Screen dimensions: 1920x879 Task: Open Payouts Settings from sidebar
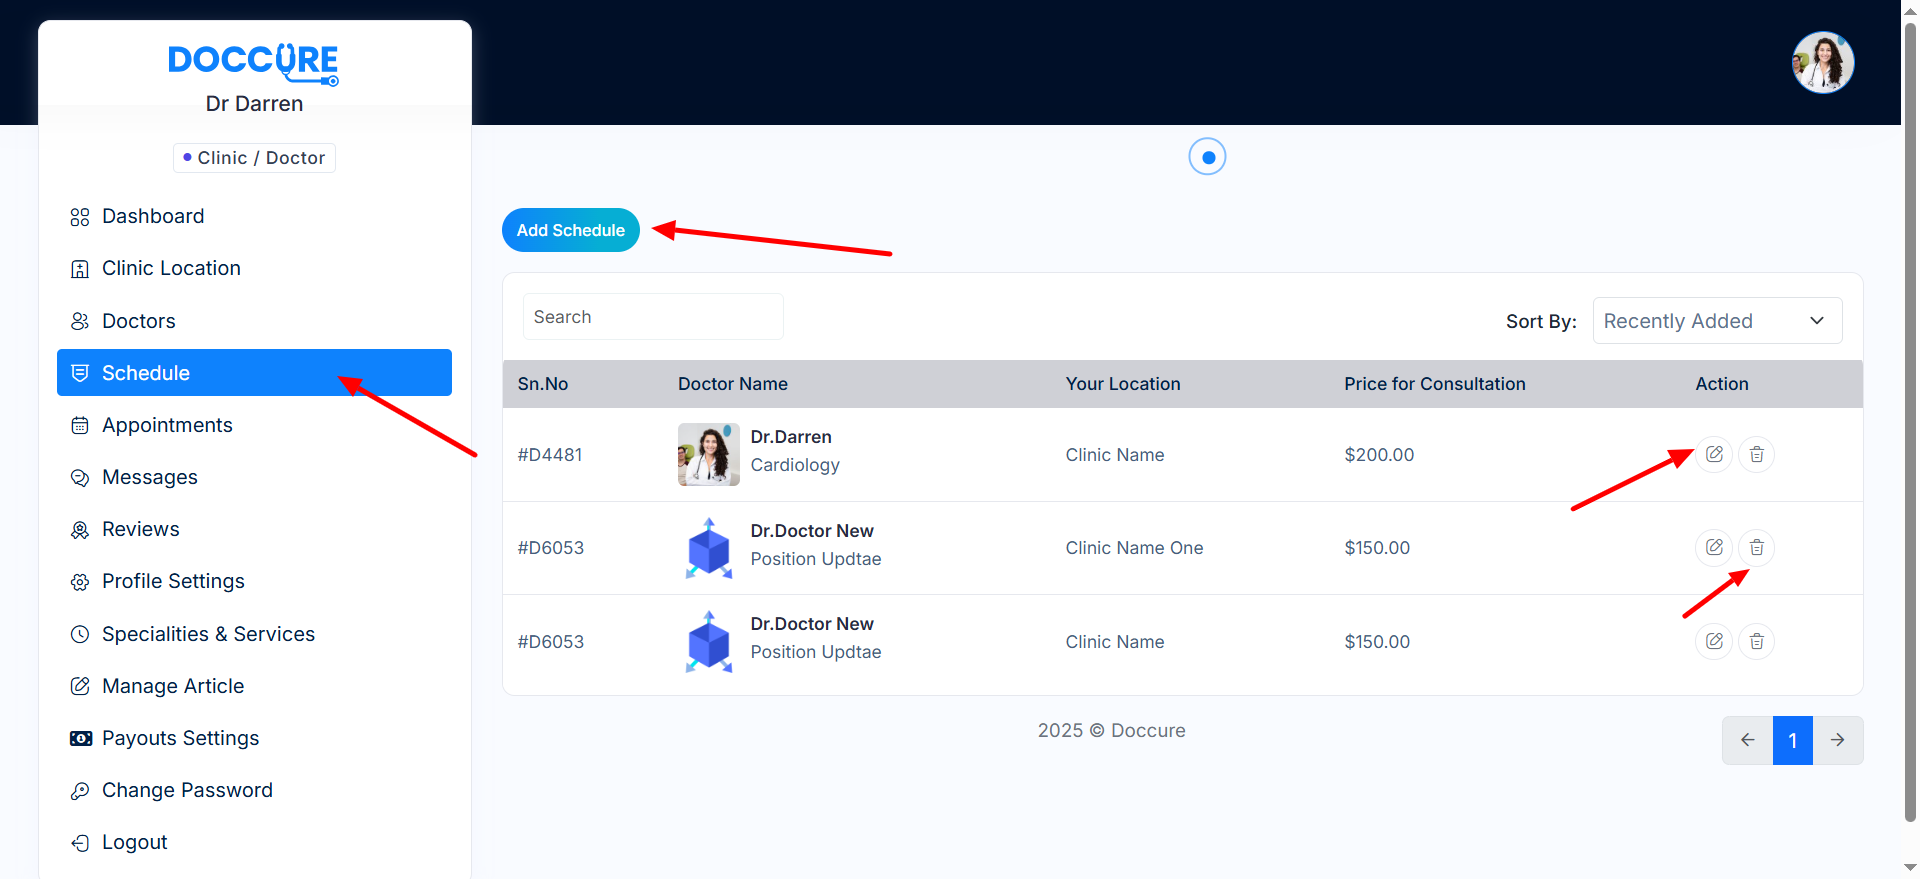pyautogui.click(x=180, y=738)
